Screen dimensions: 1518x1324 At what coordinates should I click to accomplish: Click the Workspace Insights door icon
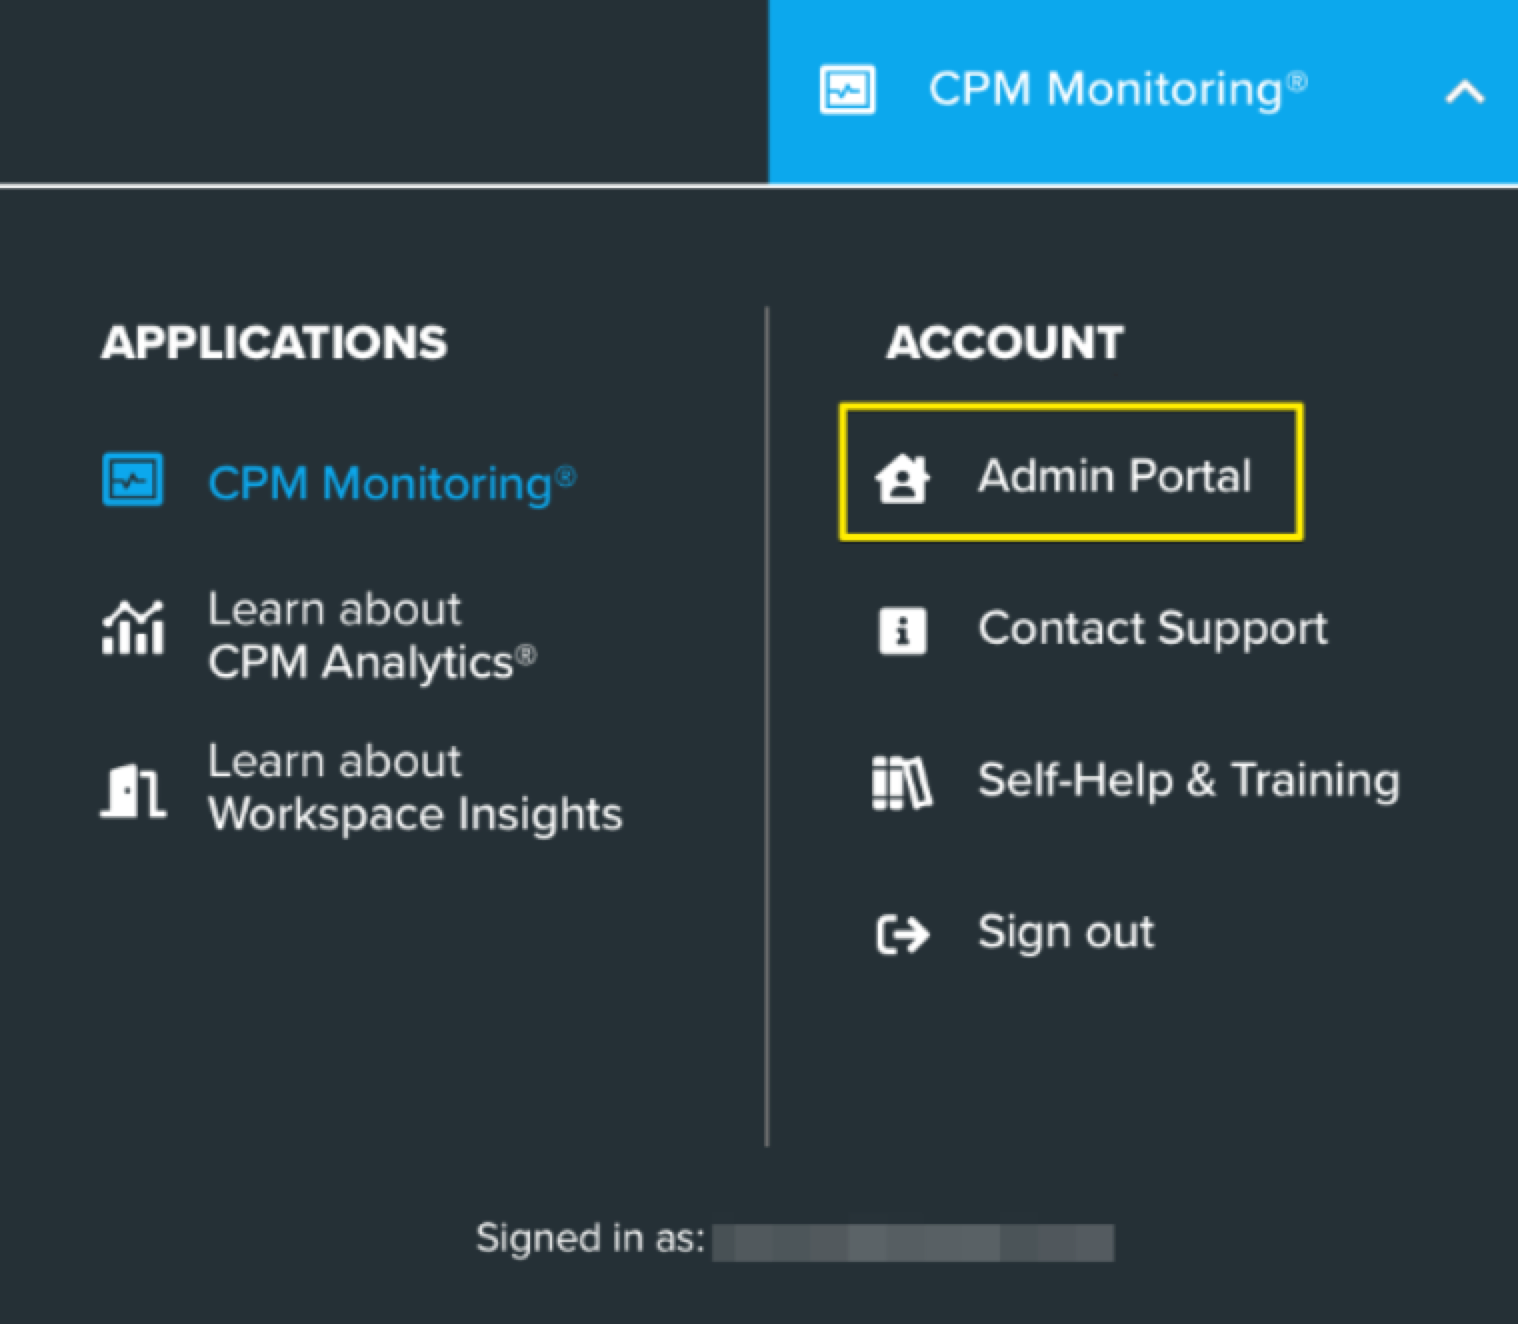[133, 790]
